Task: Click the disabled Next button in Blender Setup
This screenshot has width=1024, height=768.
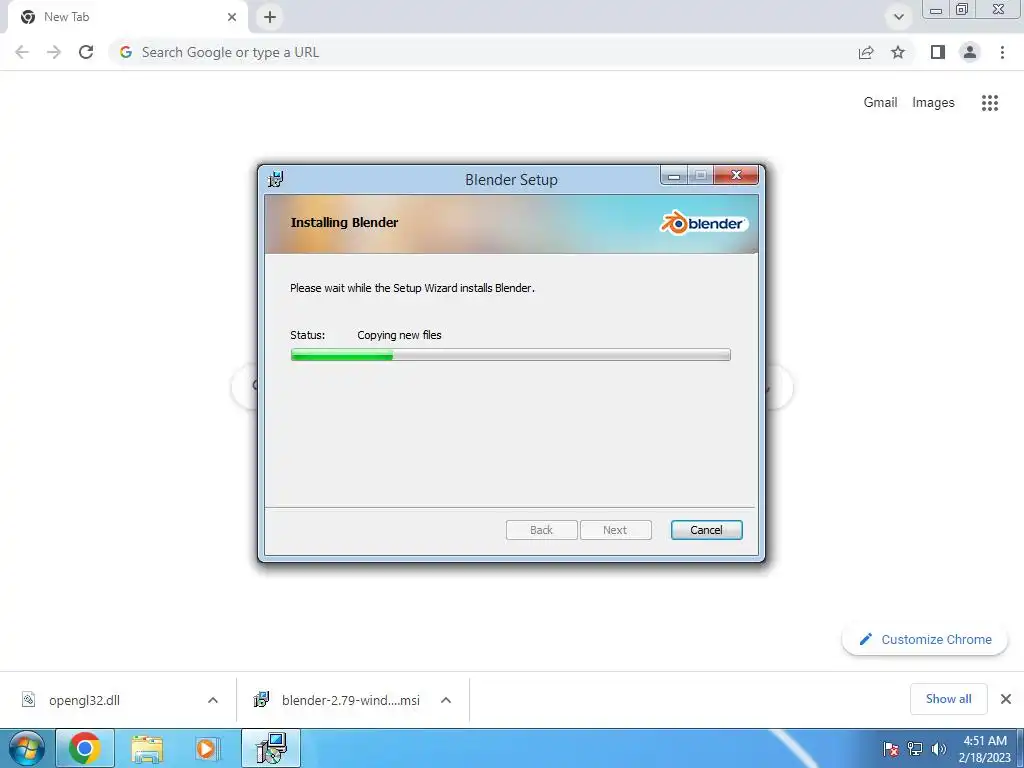Action: point(615,530)
